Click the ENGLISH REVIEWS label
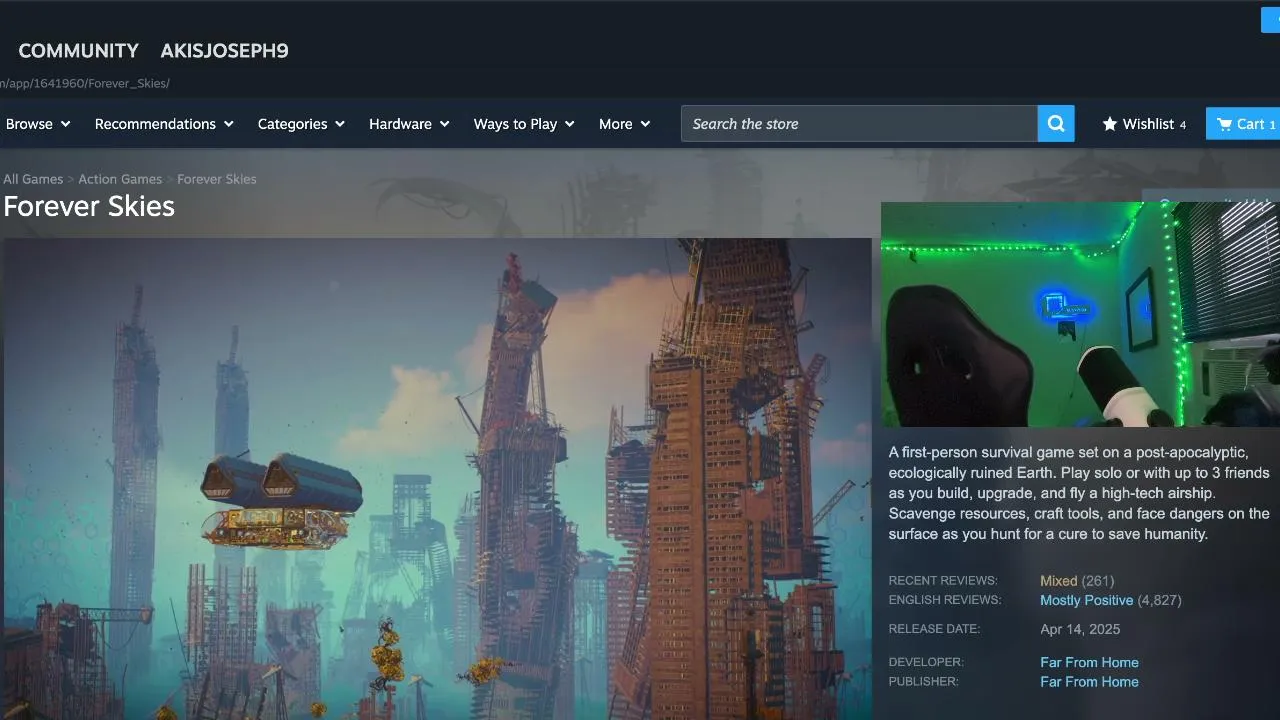 tap(945, 600)
